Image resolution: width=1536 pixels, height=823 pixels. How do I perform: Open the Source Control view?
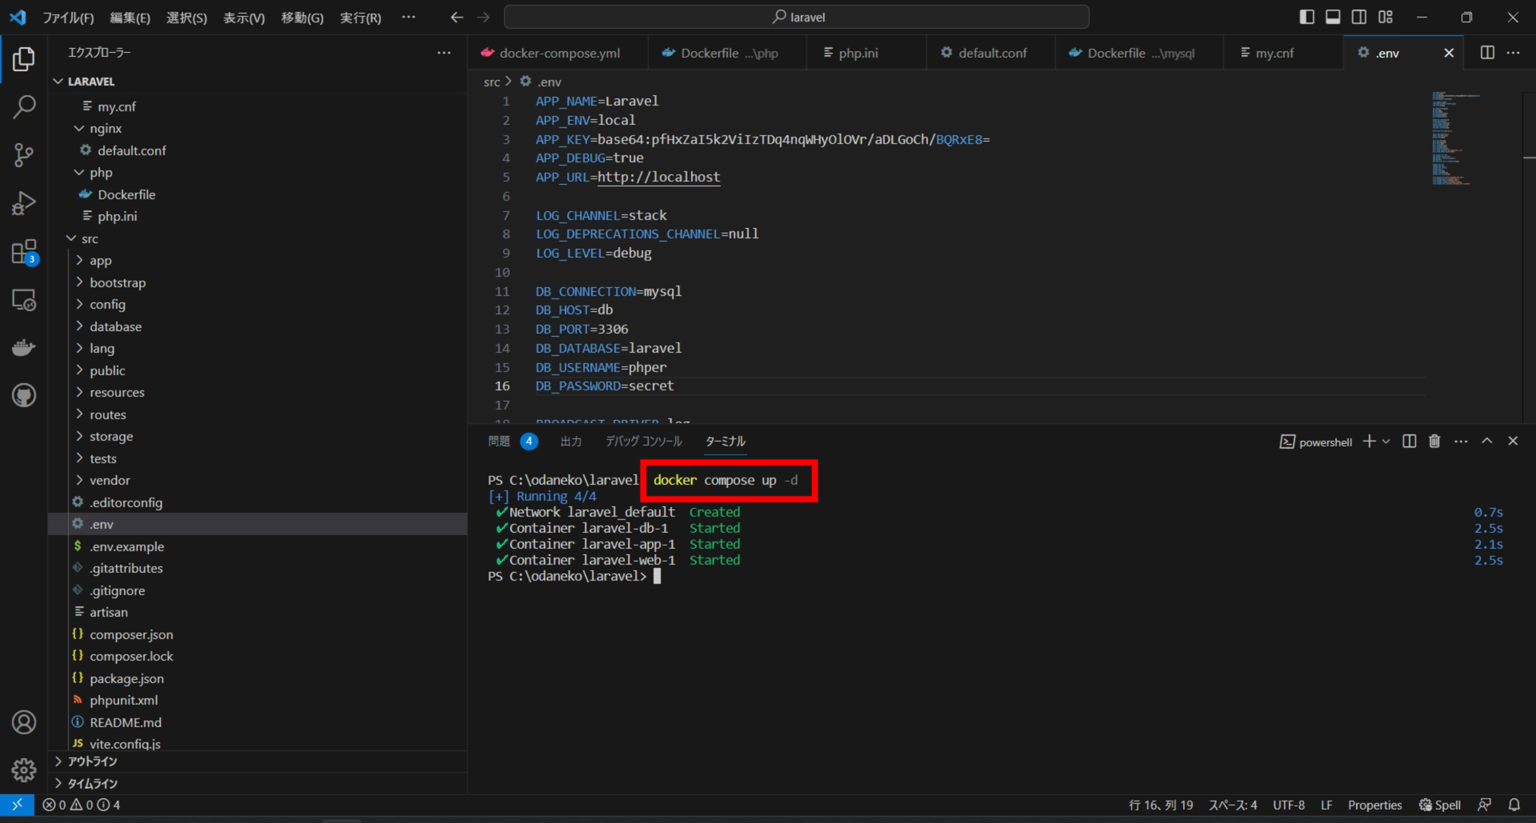tap(23, 155)
